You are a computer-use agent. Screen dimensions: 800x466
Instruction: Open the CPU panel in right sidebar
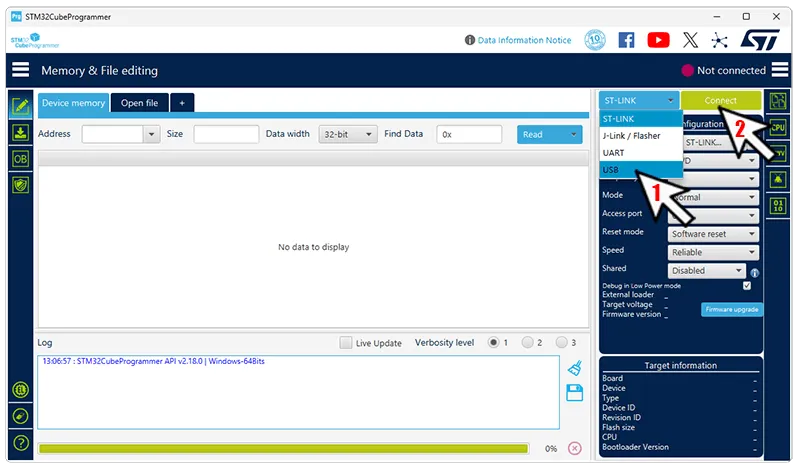coord(778,127)
